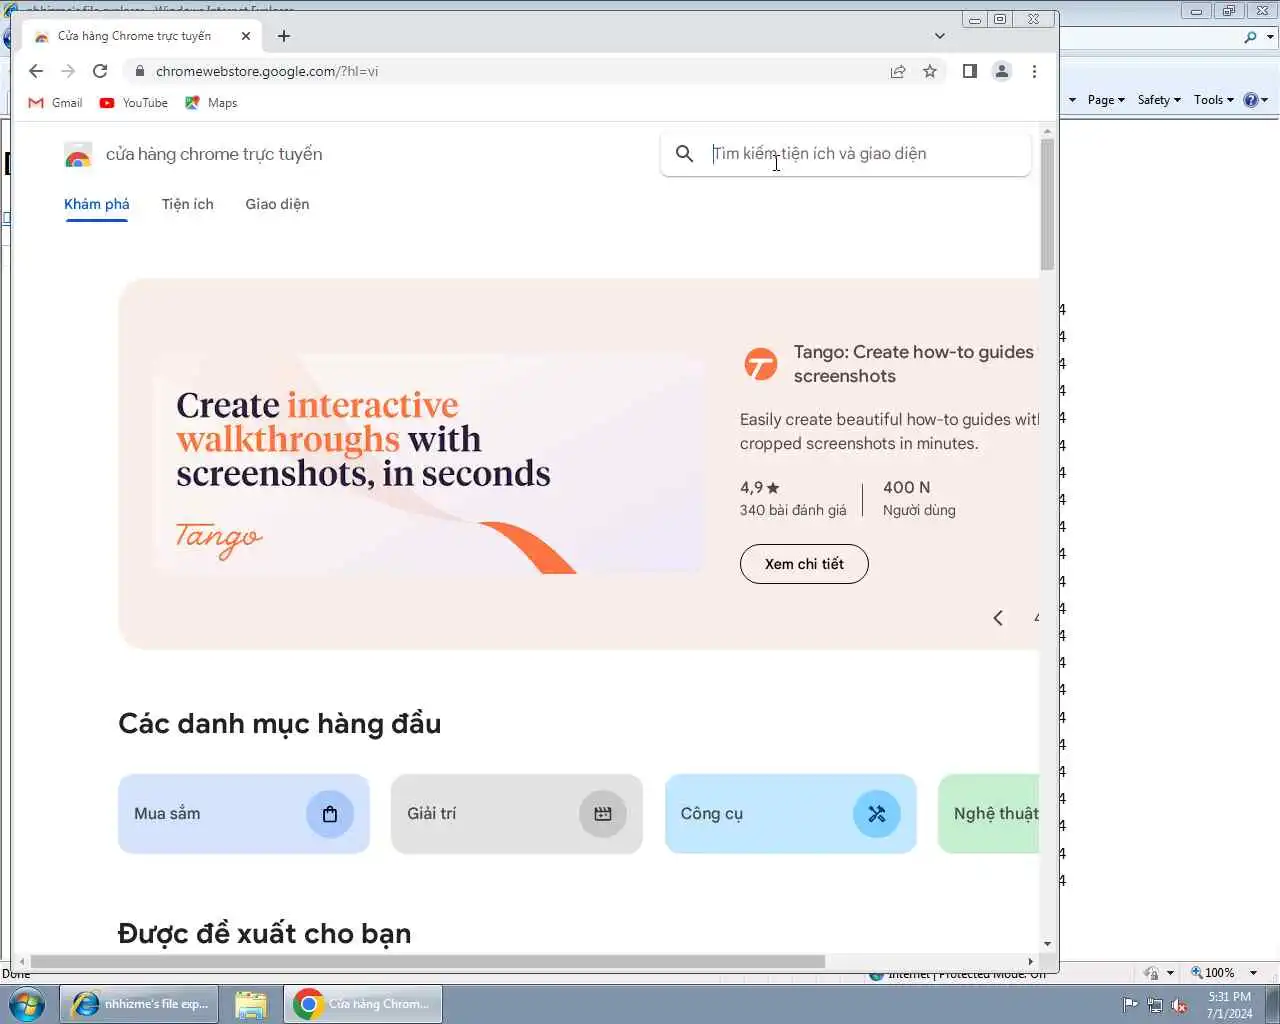Bookmark this page with the star icon
The width and height of the screenshot is (1280, 1024).
930,71
